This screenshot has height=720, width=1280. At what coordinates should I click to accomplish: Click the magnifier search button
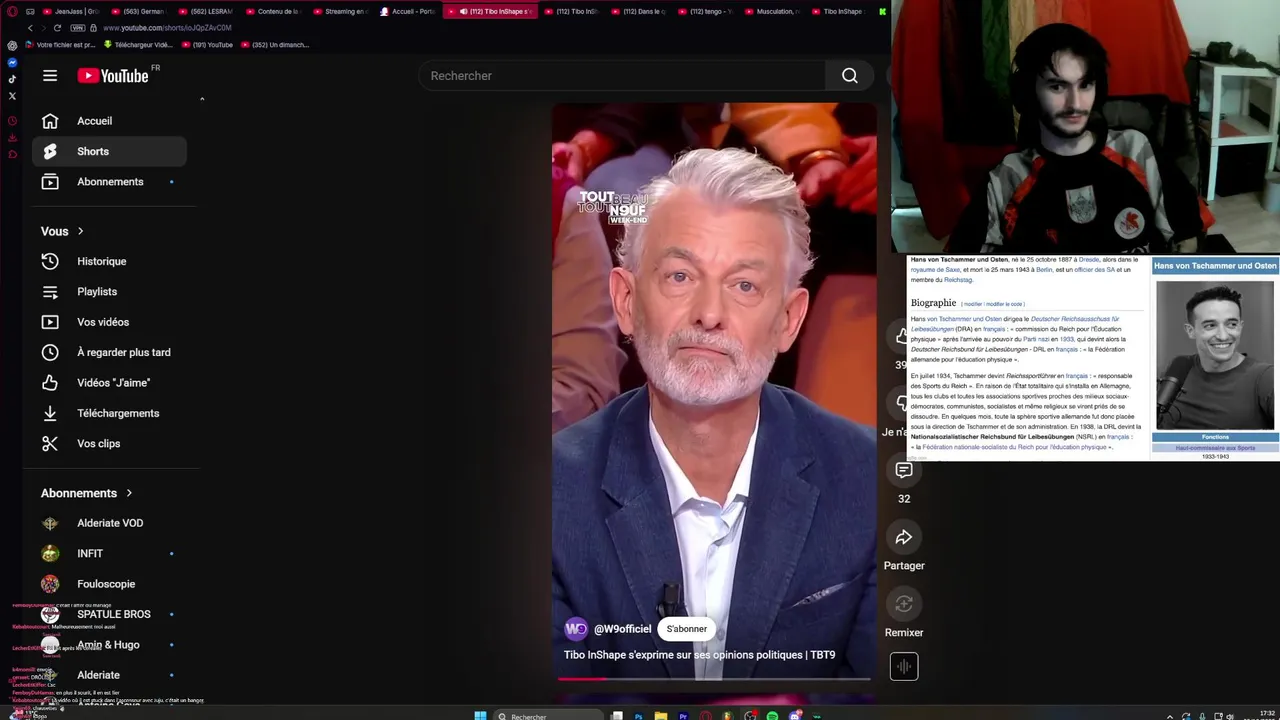tap(850, 76)
